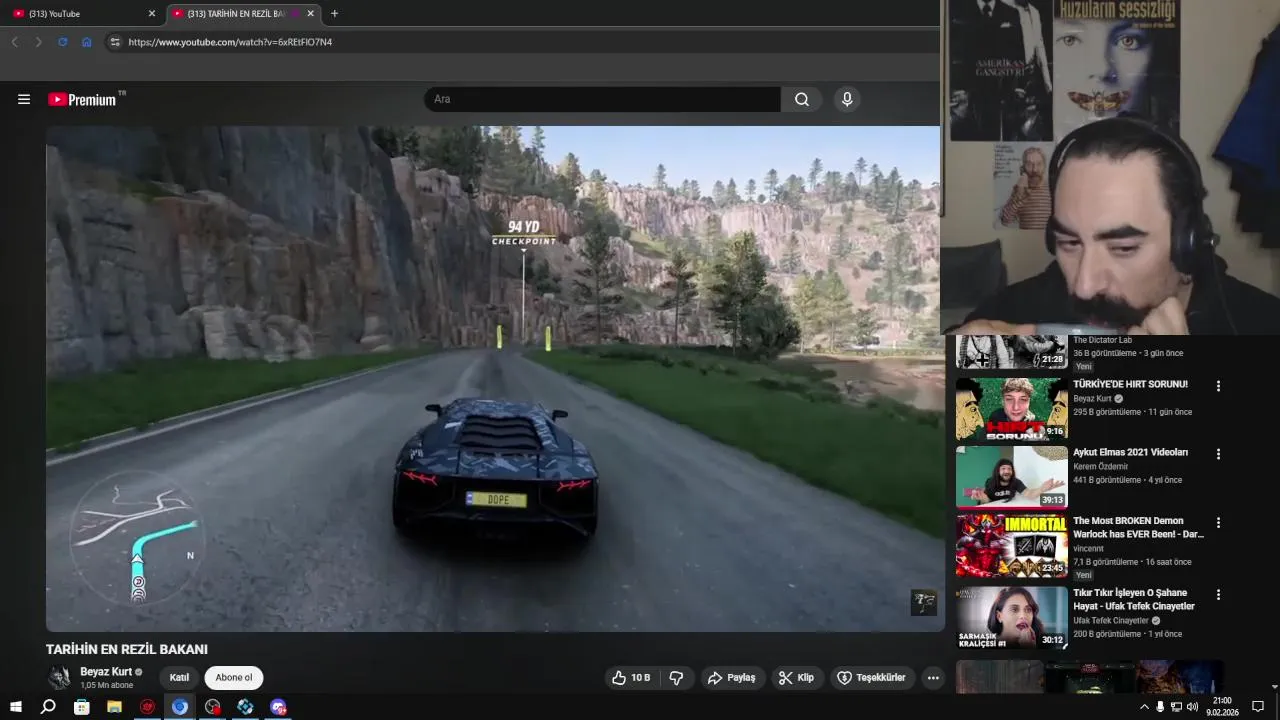Click microphone tray icon
The width and height of the screenshot is (1280, 720).
point(1160,707)
